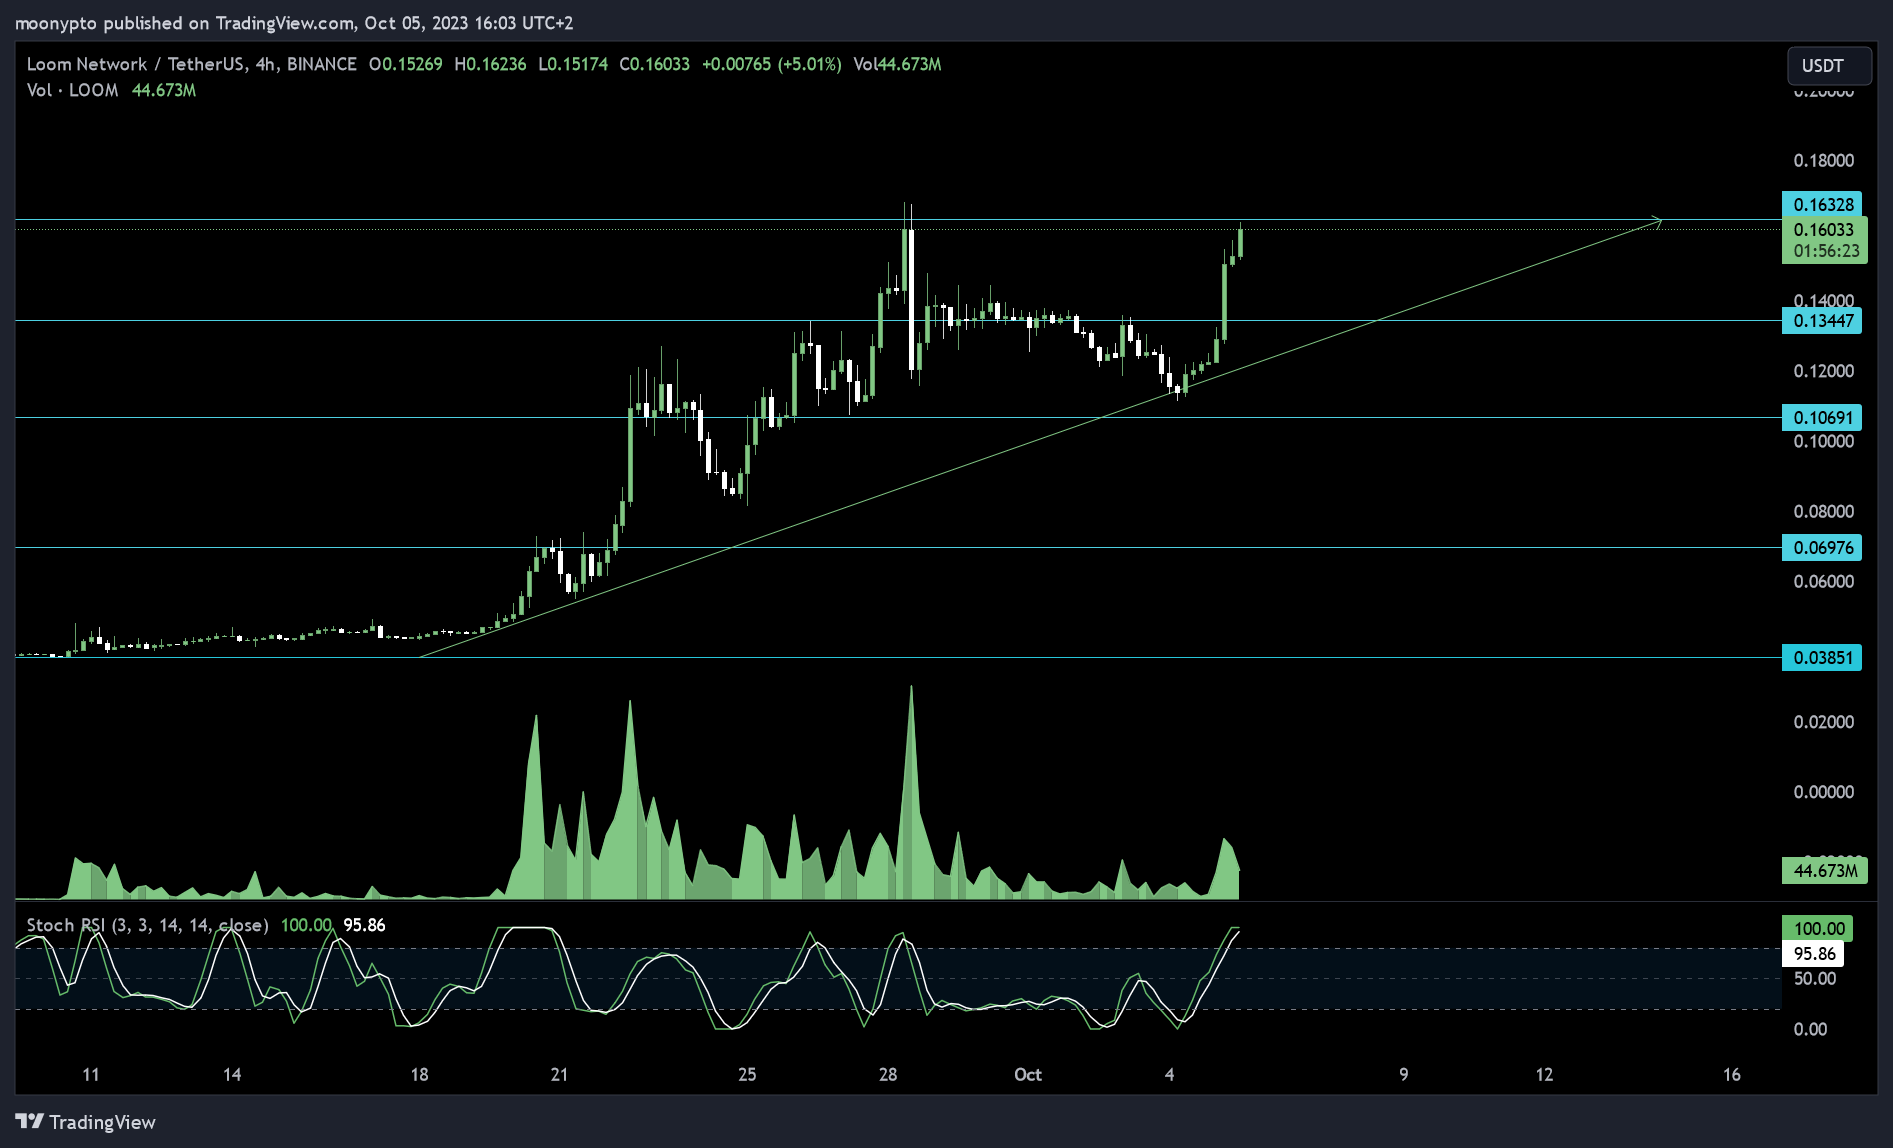Click the TradingView logo at bottom left

pos(86,1122)
